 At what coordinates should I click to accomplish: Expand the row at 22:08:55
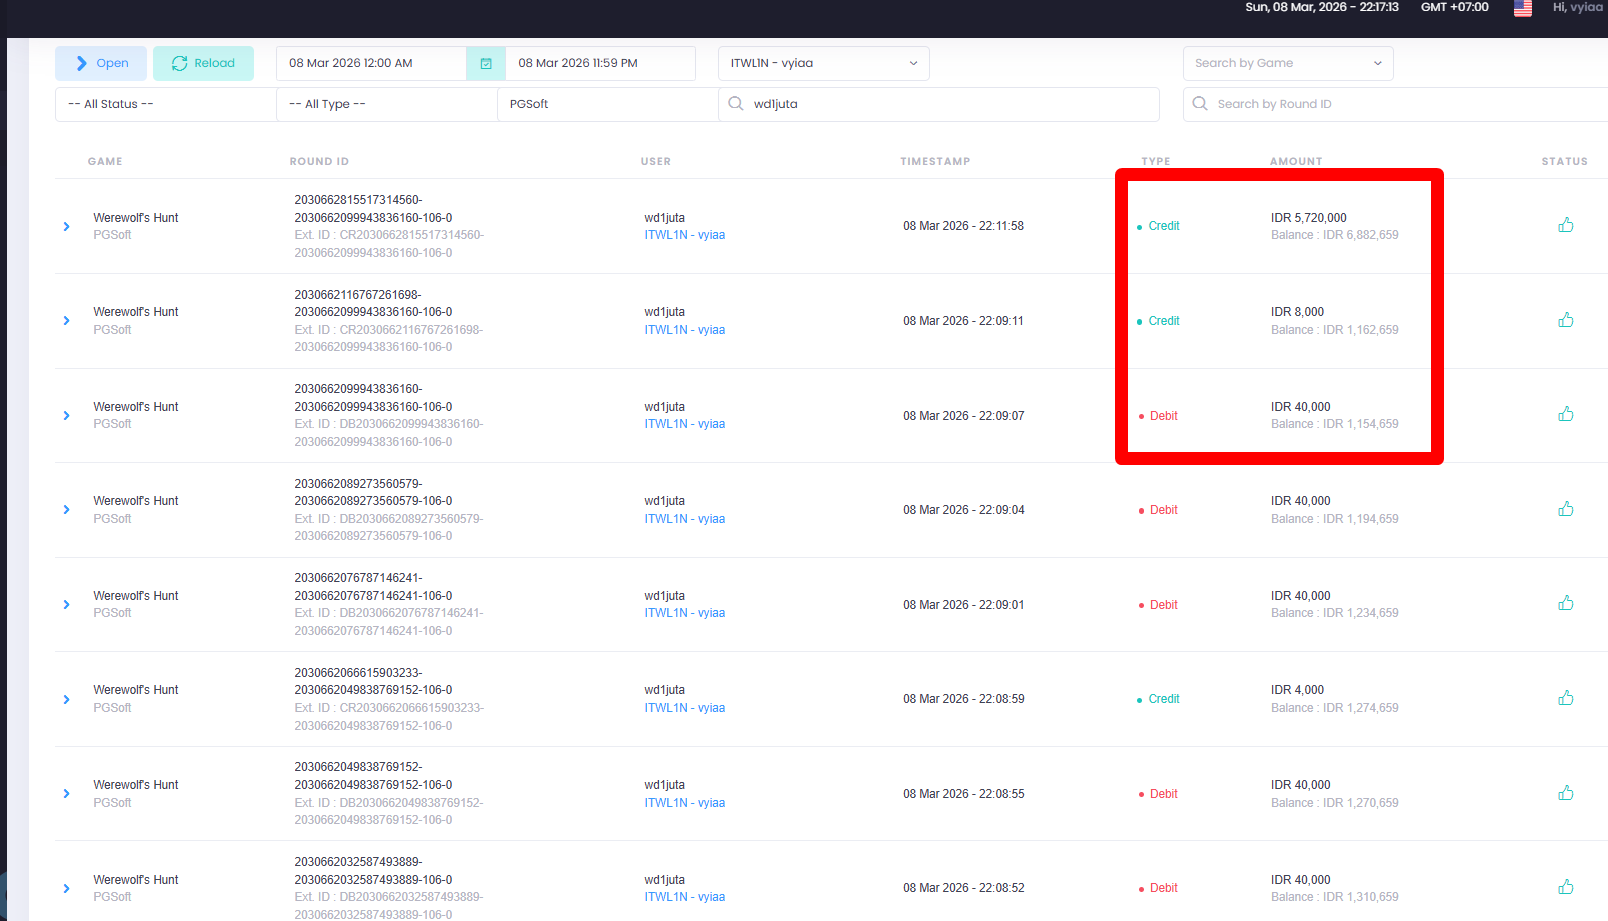pyautogui.click(x=67, y=794)
